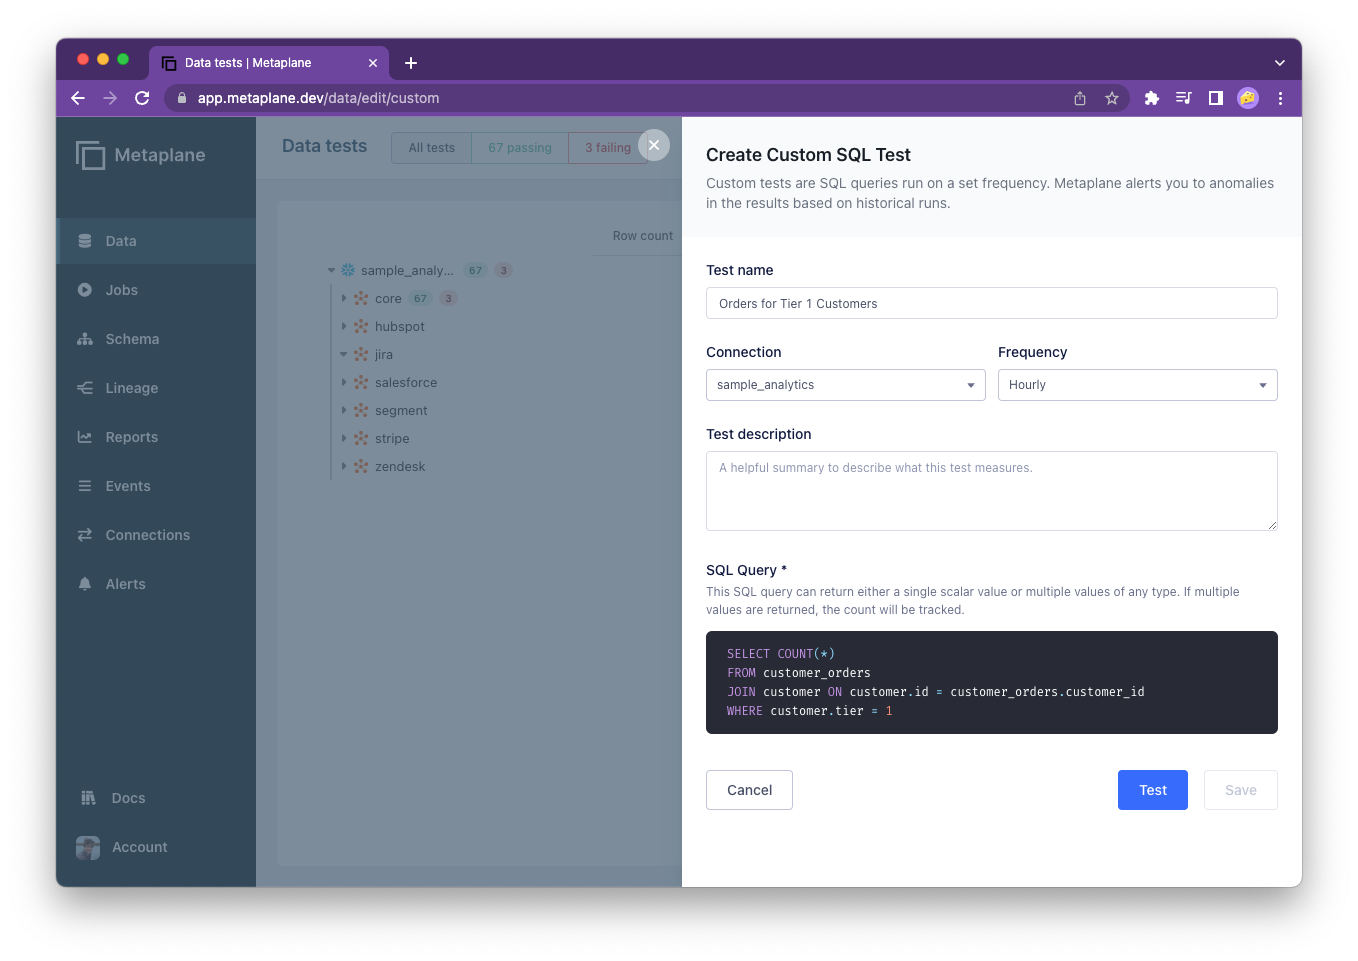Open Account avatar in sidebar

(x=88, y=847)
